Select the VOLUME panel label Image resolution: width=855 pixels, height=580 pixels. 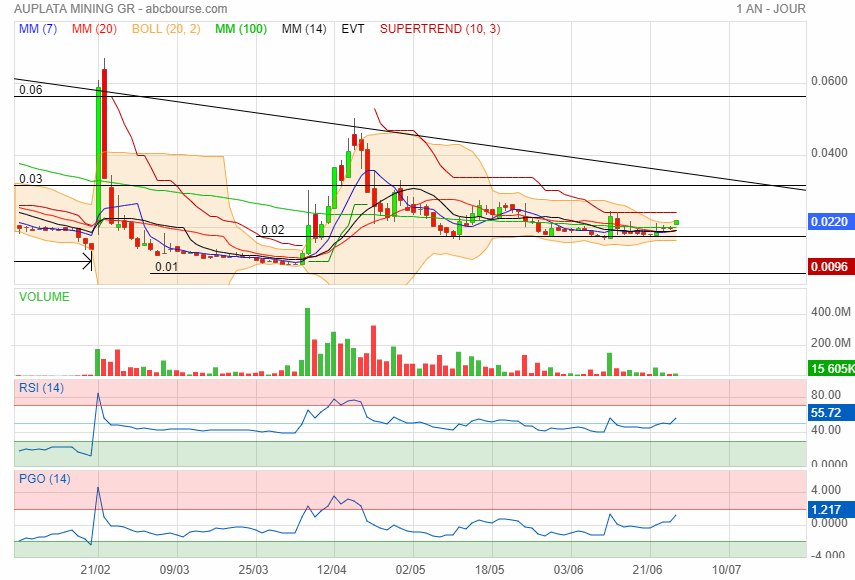[43, 297]
